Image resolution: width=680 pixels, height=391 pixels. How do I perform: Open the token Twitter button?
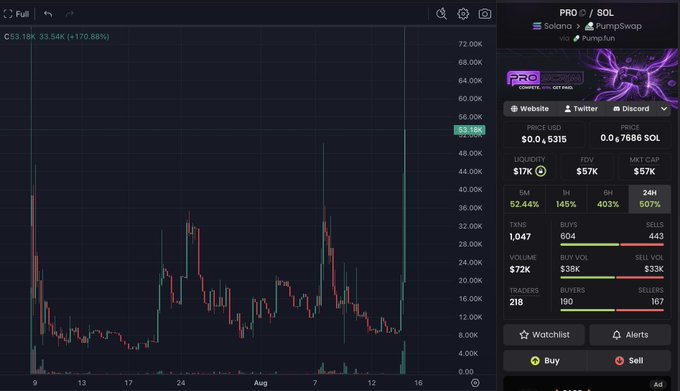pos(581,109)
